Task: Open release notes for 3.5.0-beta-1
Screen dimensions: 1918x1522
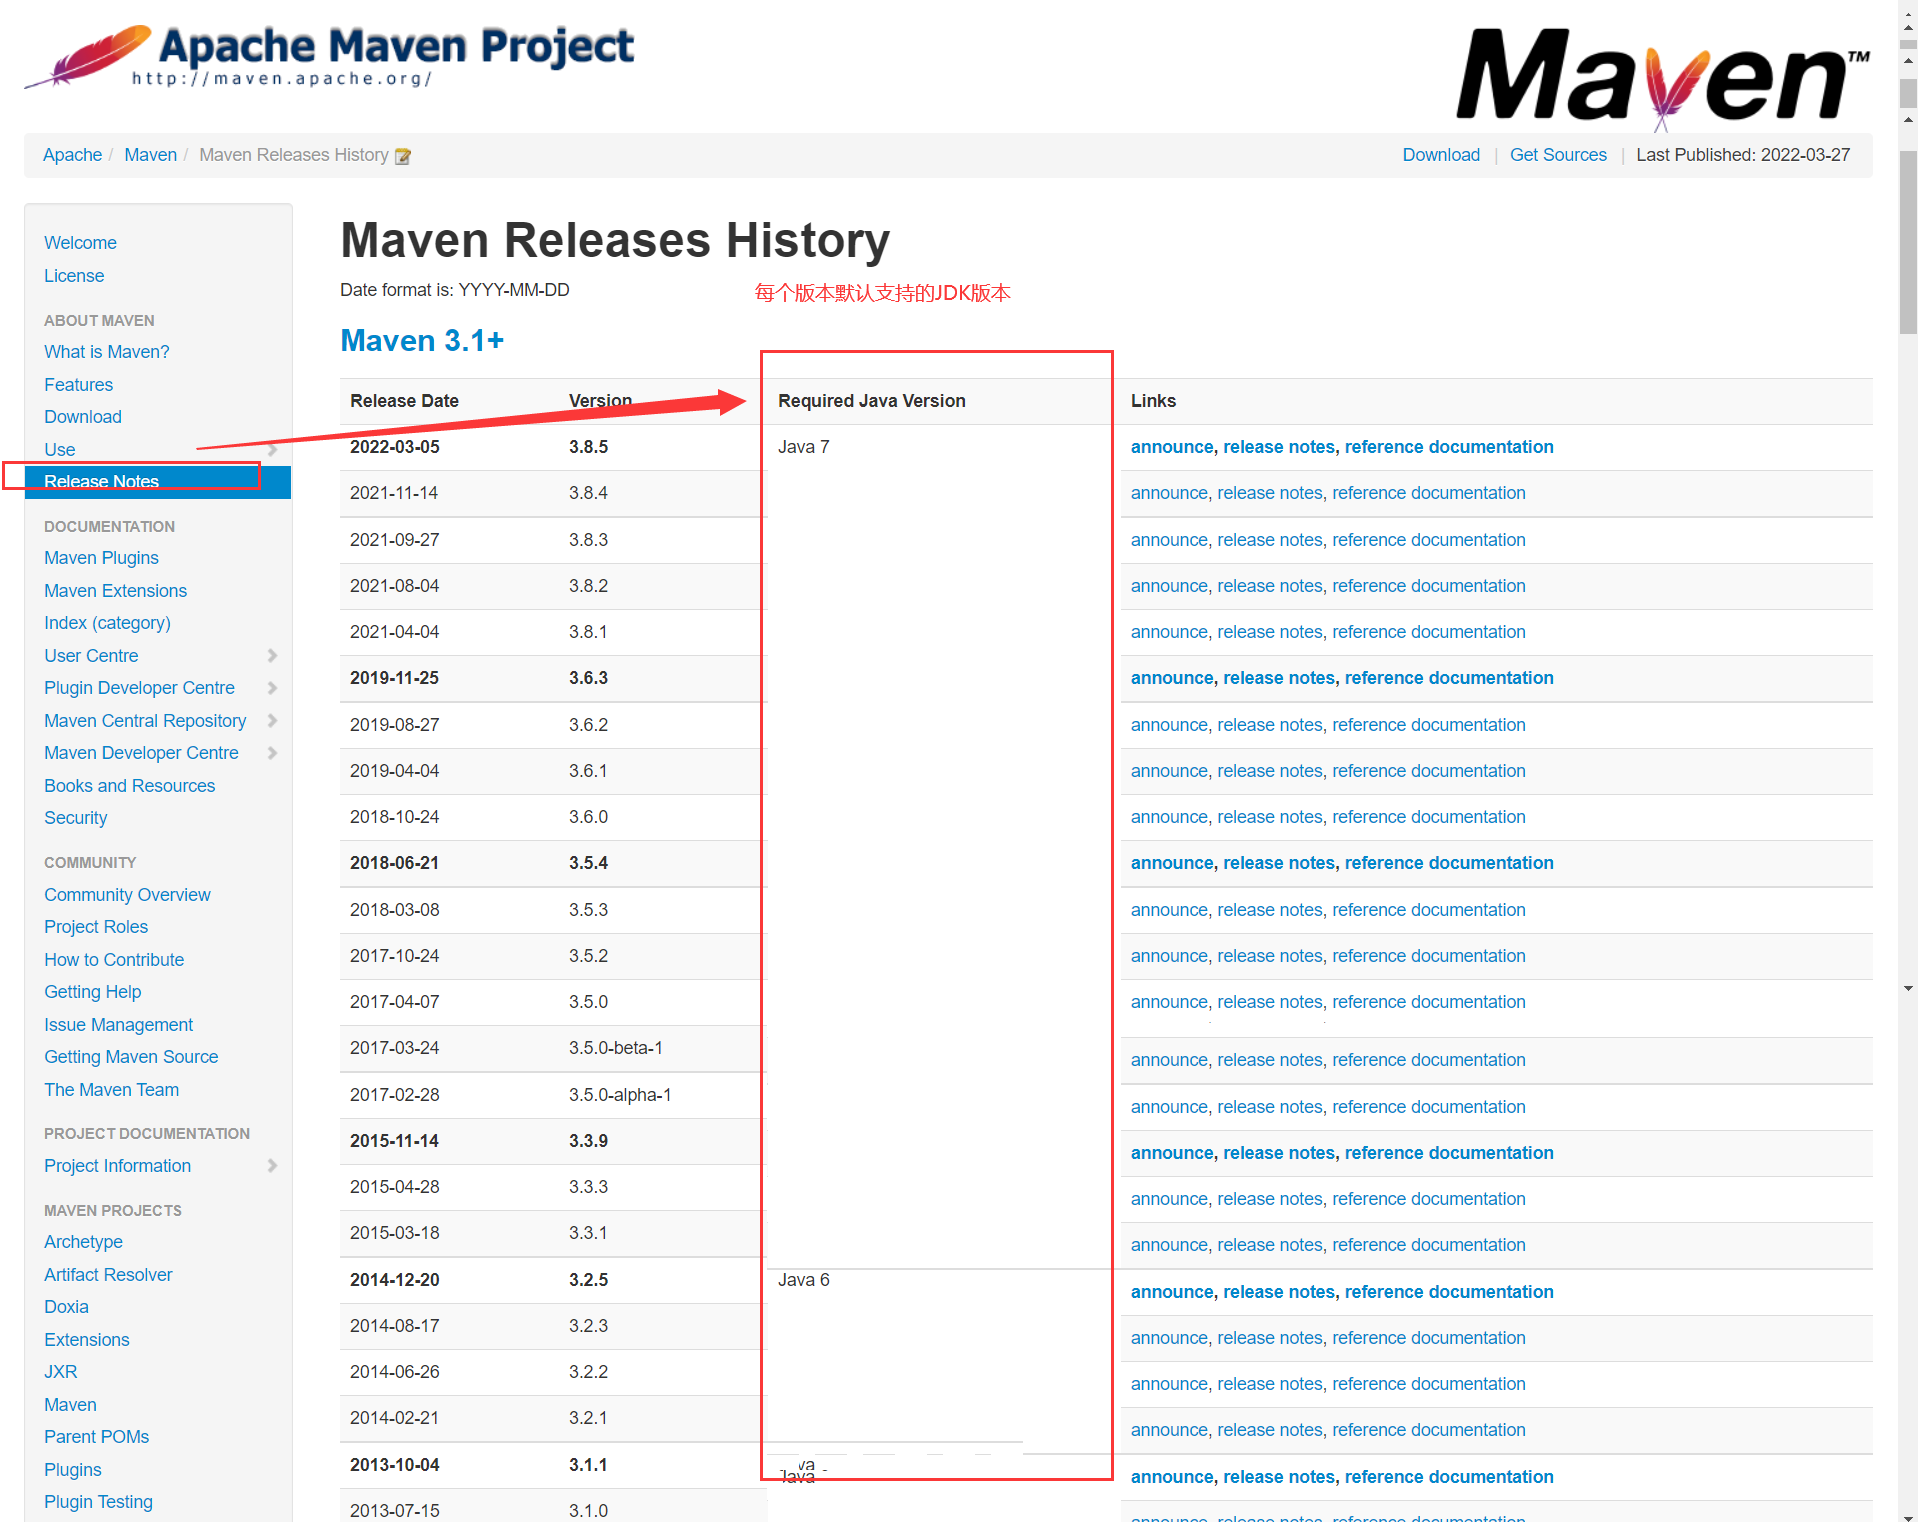Action: (x=1270, y=1060)
